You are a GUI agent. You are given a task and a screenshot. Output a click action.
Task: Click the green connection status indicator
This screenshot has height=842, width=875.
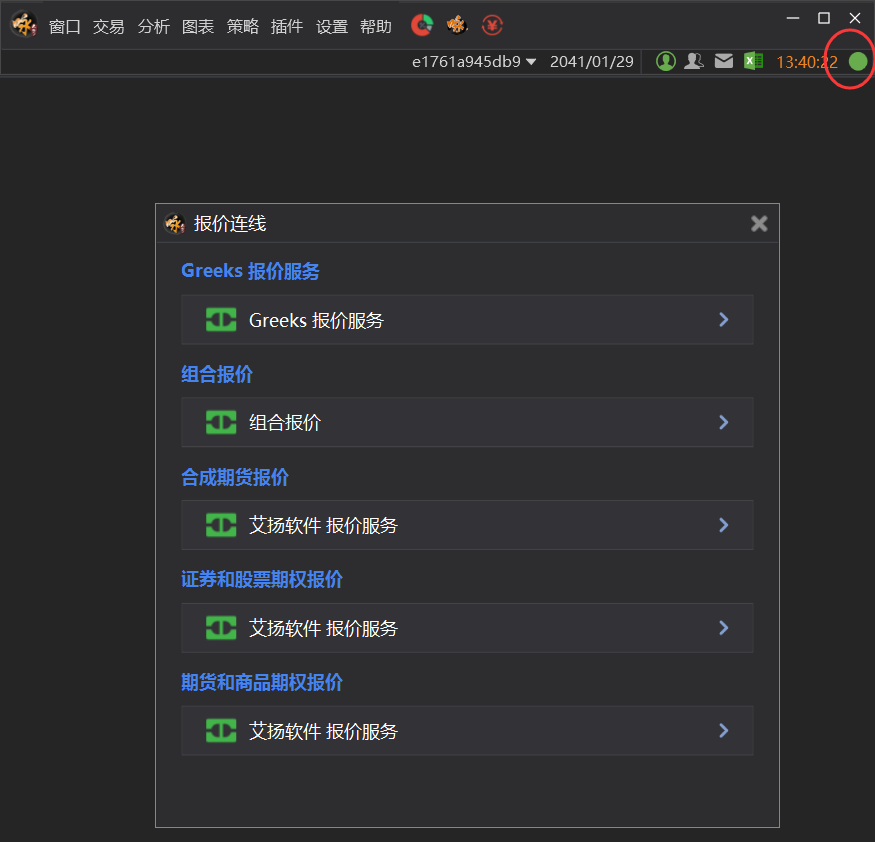pyautogui.click(x=858, y=61)
